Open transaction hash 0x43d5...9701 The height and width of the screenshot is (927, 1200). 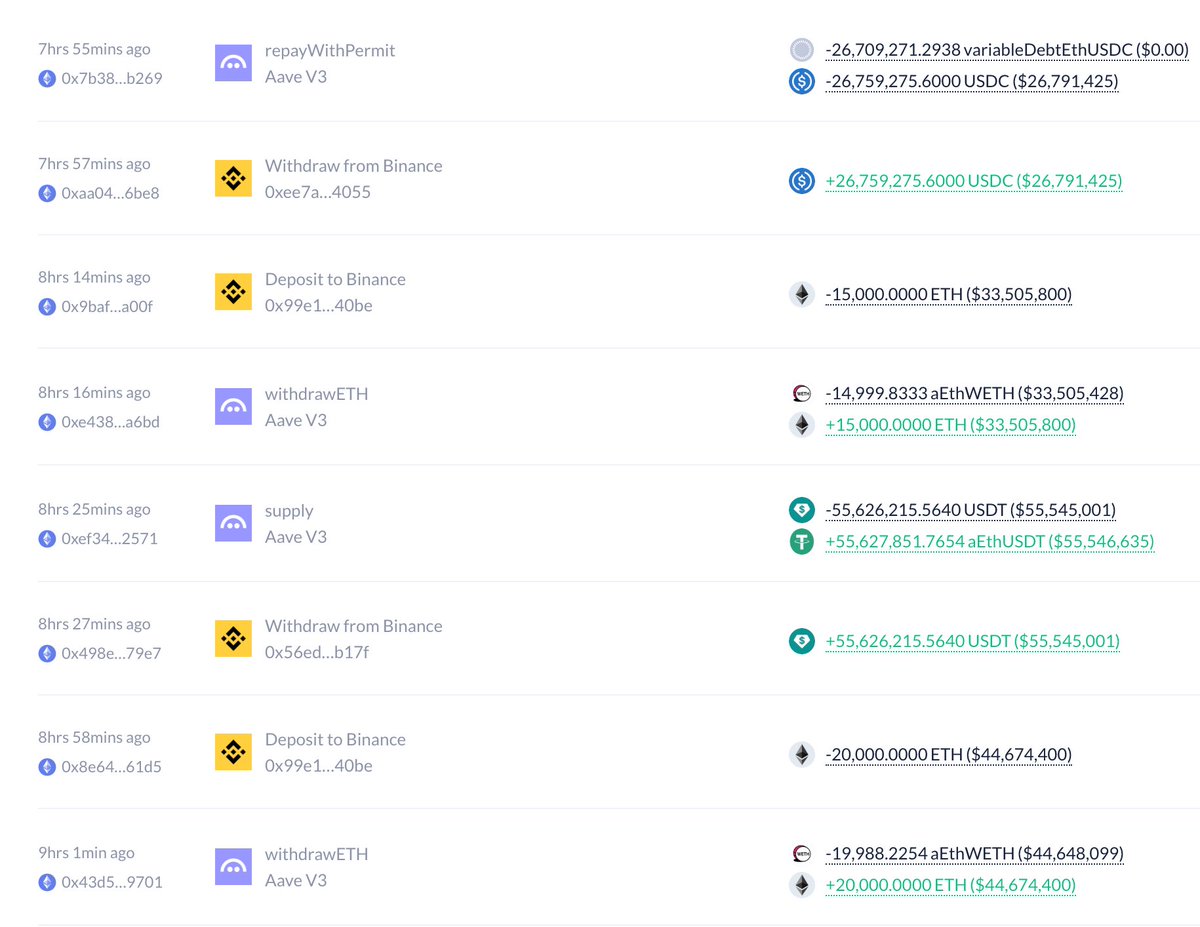(112, 882)
